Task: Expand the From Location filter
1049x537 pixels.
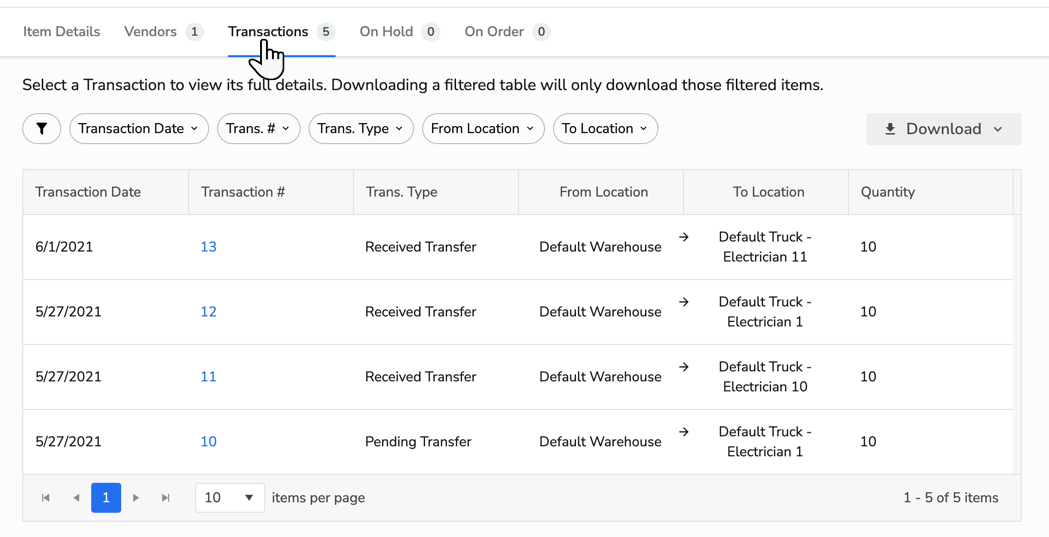Action: (482, 129)
